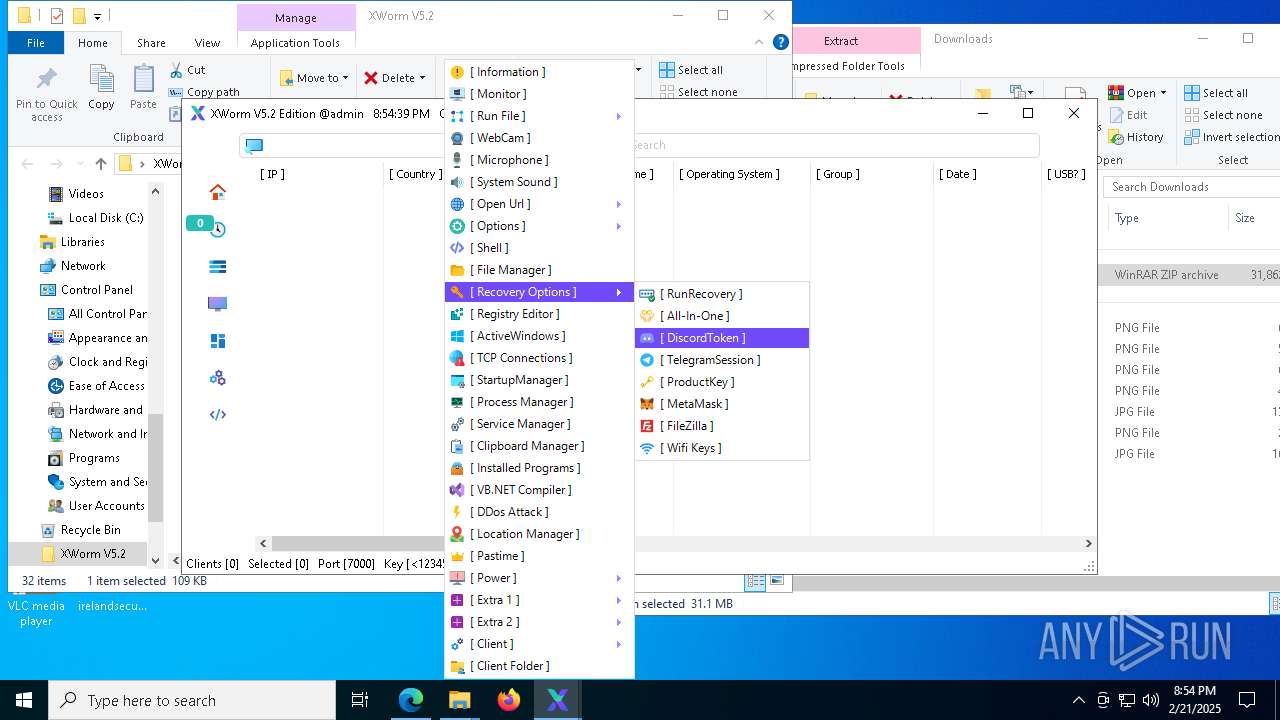Select [ ProductKey ] submenu item

pyautogui.click(x=722, y=382)
